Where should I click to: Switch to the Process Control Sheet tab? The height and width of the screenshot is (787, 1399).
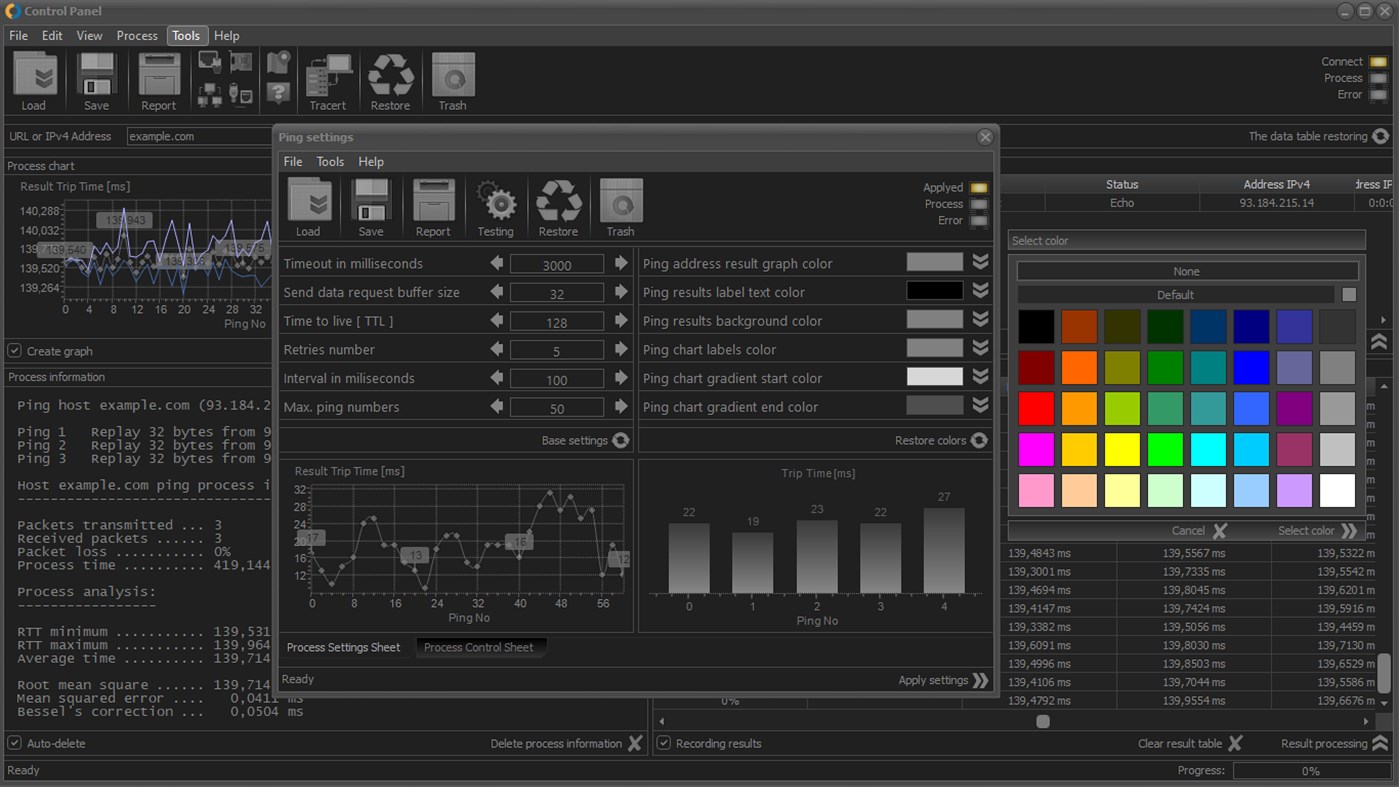pyautogui.click(x=479, y=647)
